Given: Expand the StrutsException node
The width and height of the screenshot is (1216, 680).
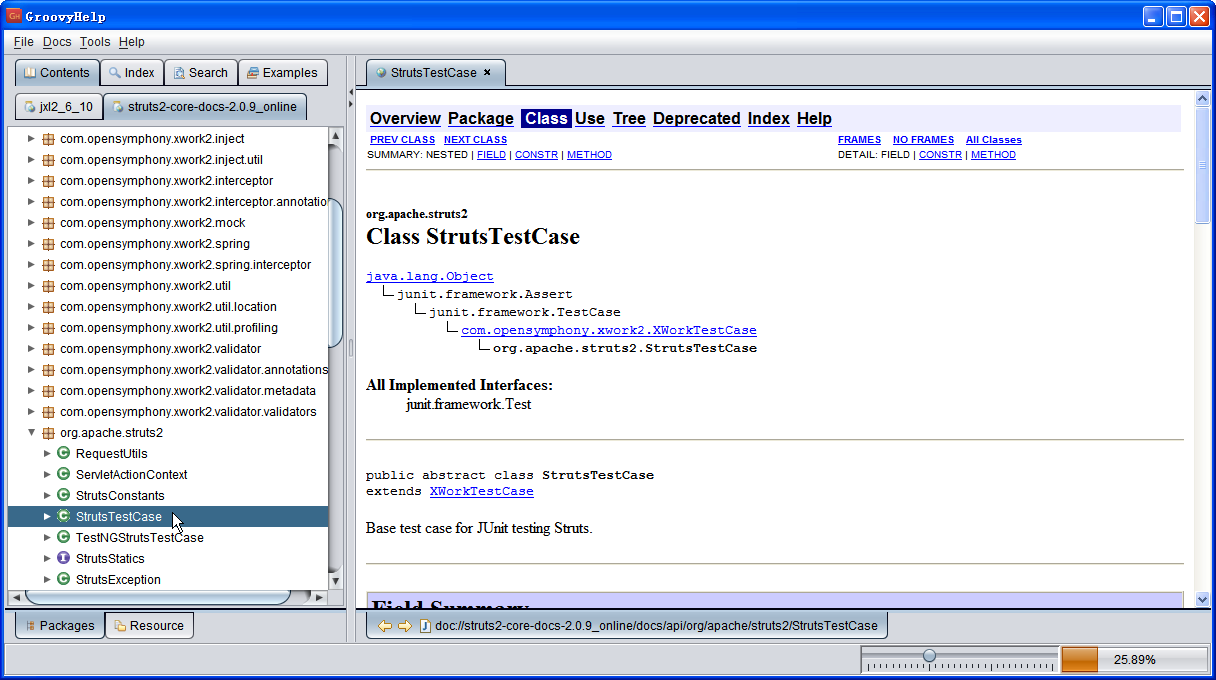Looking at the screenshot, I should click(47, 580).
